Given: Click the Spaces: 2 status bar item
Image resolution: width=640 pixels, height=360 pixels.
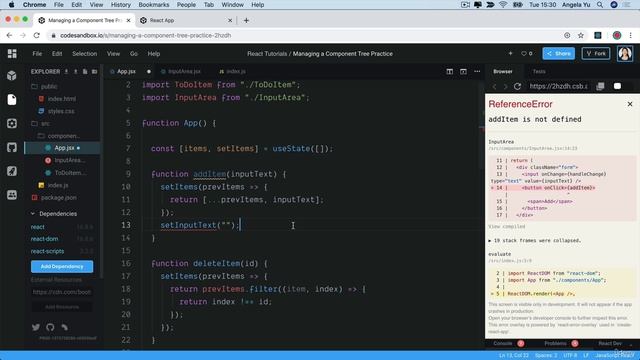Looking at the screenshot, I should 546,355.
